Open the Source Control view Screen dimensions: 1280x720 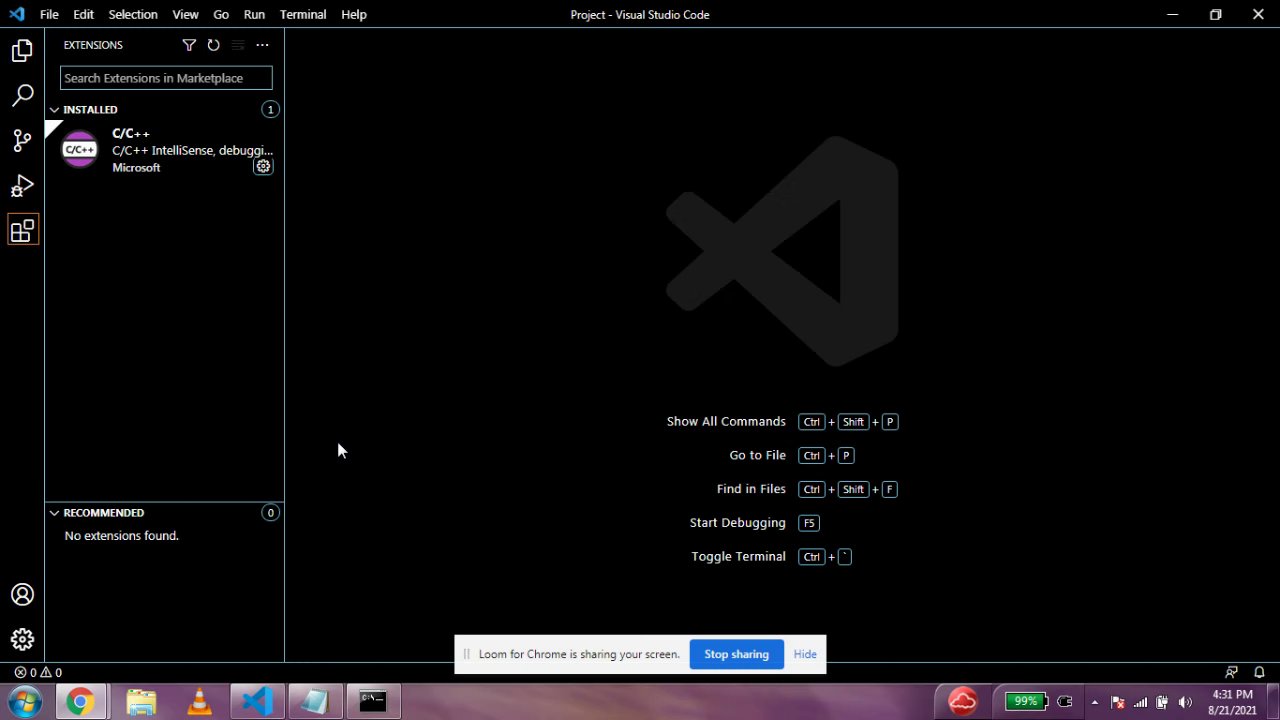(x=22, y=141)
